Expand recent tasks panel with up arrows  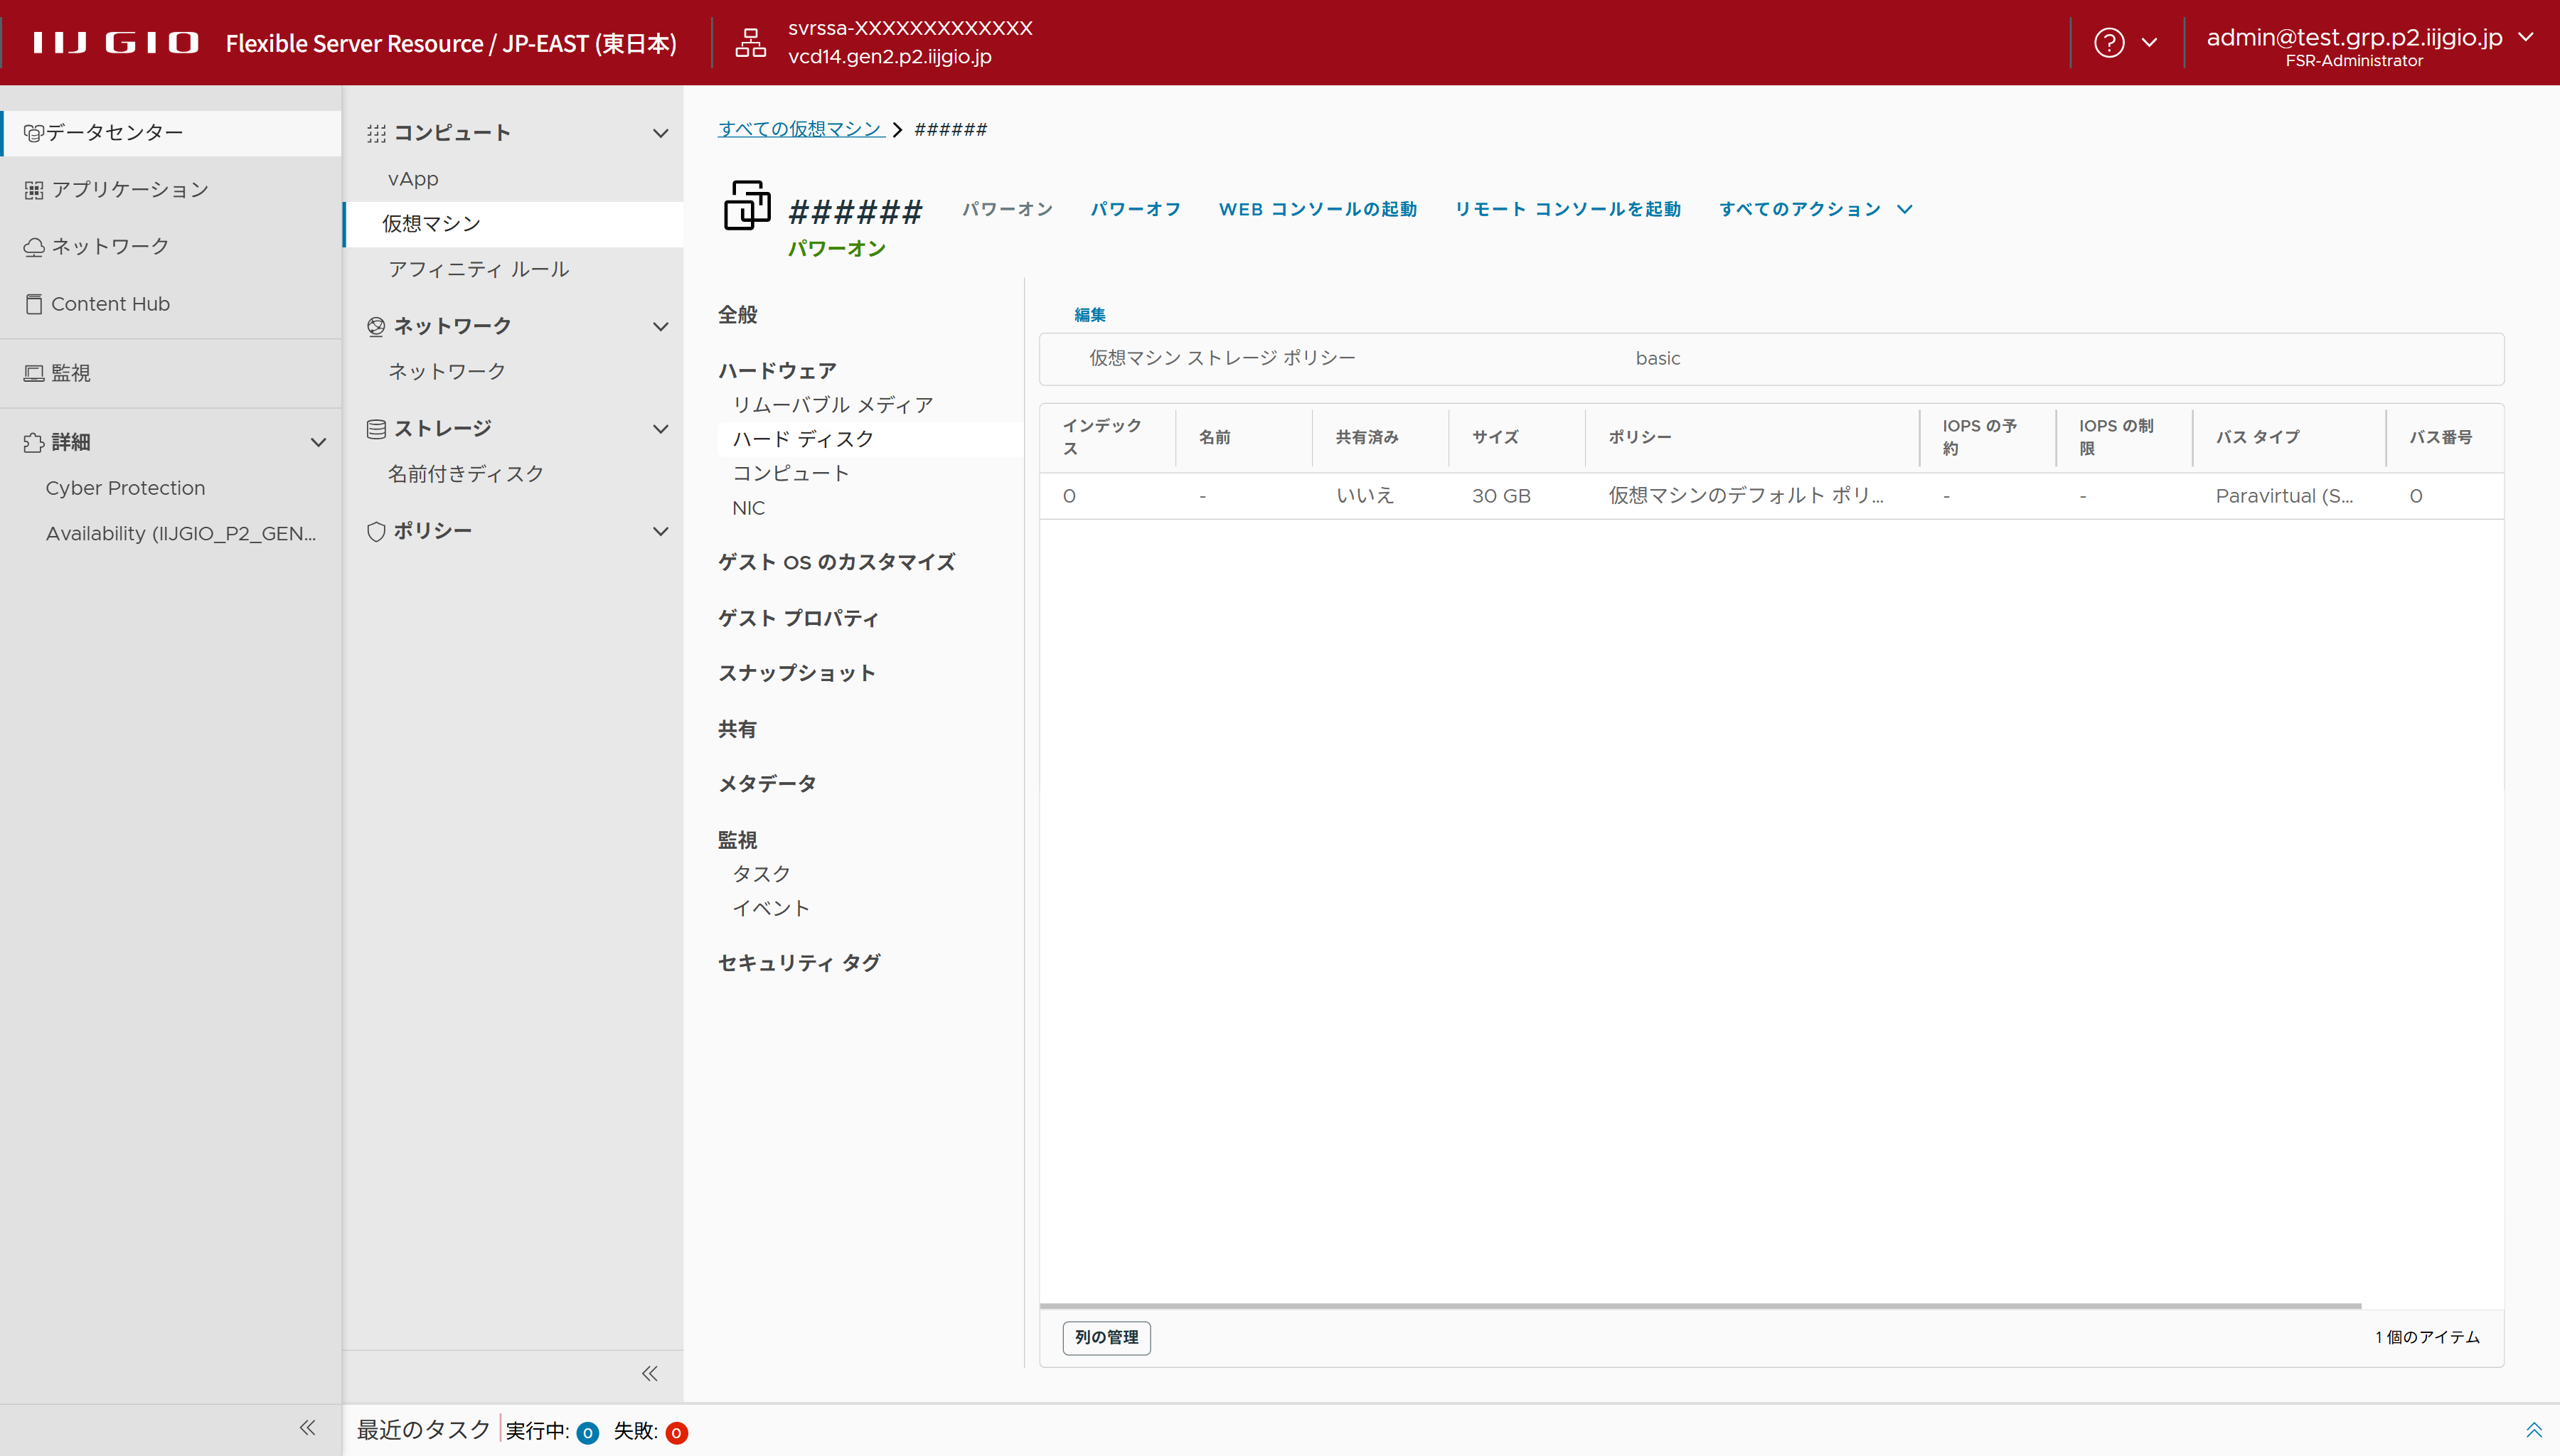tap(2533, 1430)
